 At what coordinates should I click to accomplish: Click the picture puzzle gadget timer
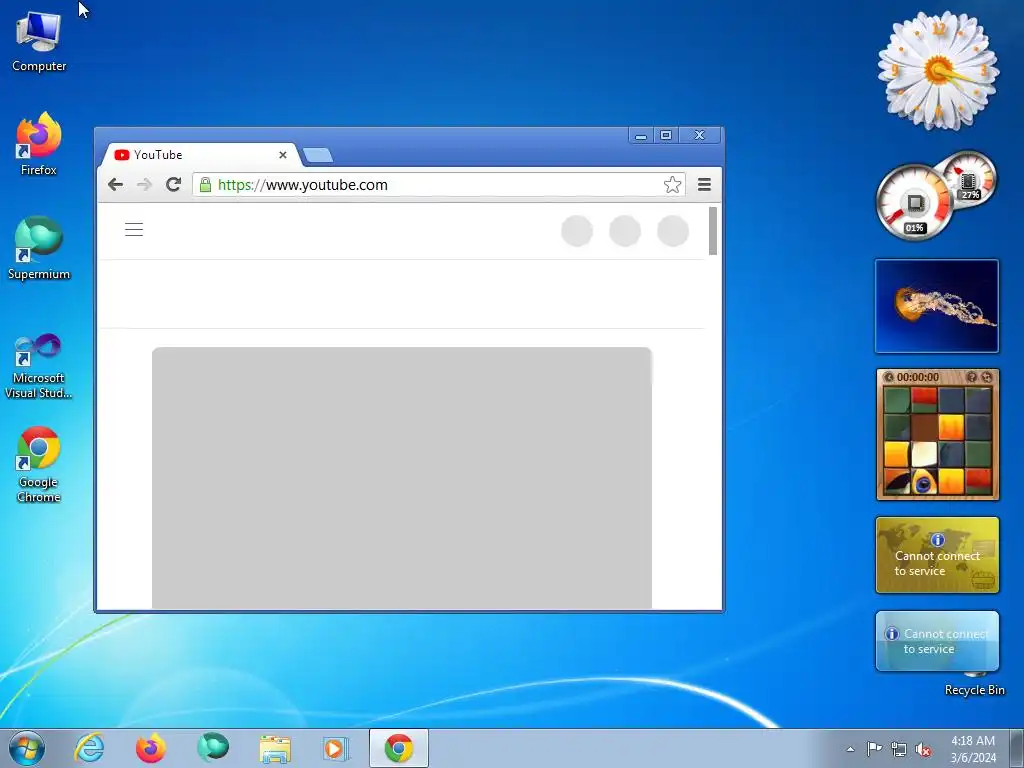click(x=918, y=377)
